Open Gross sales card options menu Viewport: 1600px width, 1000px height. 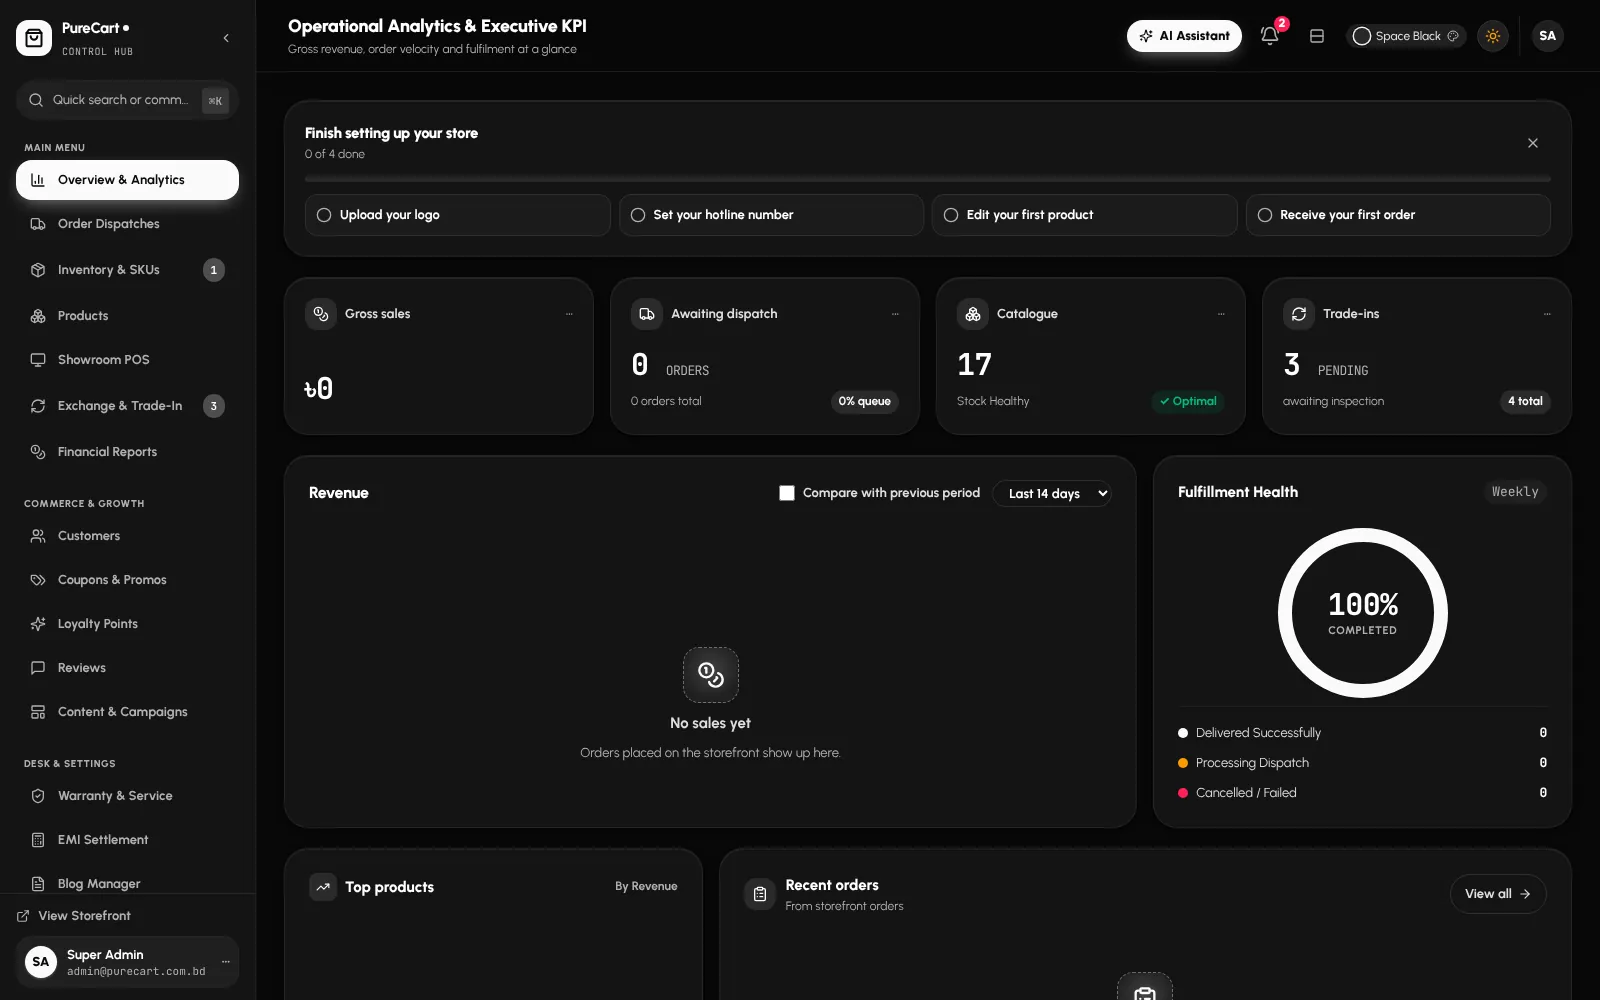pos(569,314)
